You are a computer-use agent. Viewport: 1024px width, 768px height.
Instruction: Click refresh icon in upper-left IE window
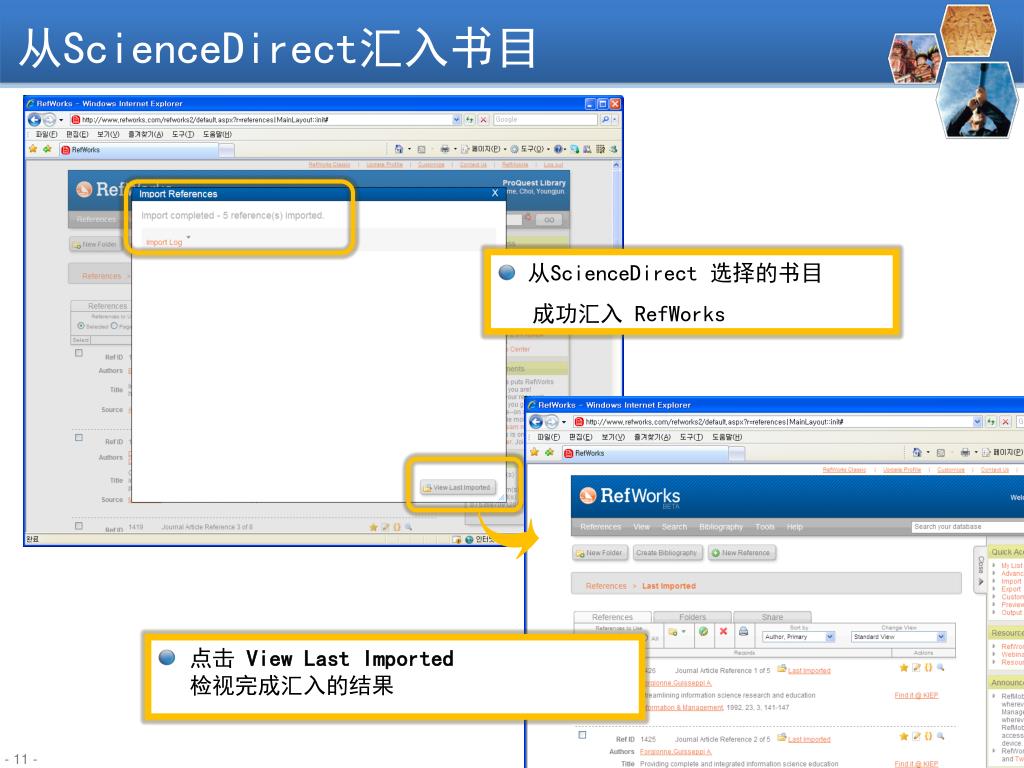(x=470, y=120)
